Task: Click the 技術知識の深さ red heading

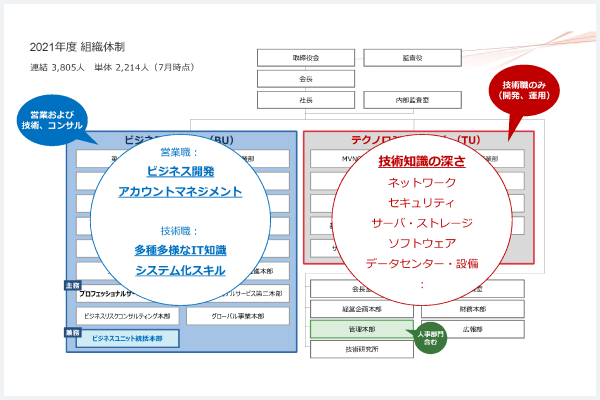Action: [421, 162]
